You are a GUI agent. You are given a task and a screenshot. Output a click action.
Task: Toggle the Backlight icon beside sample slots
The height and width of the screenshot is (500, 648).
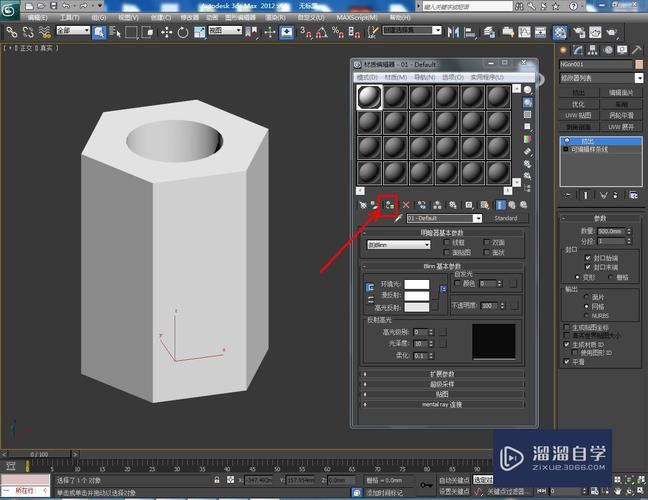coord(527,102)
